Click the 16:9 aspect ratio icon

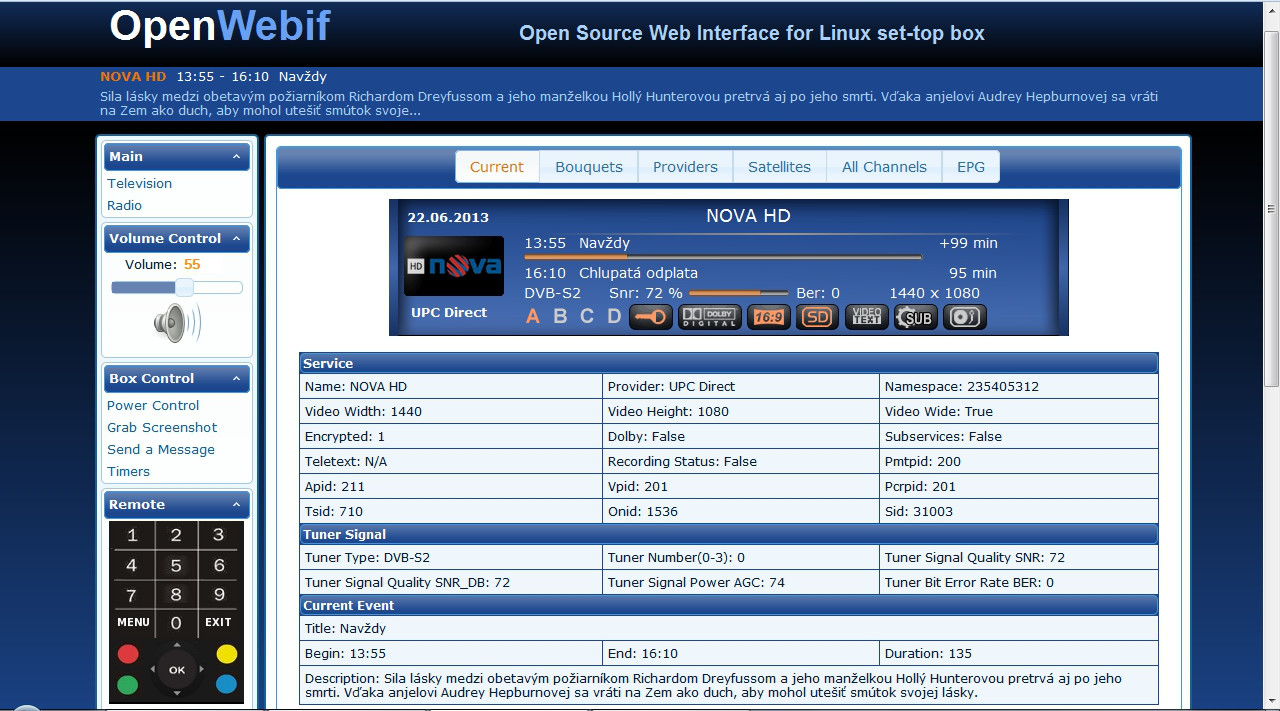point(768,317)
